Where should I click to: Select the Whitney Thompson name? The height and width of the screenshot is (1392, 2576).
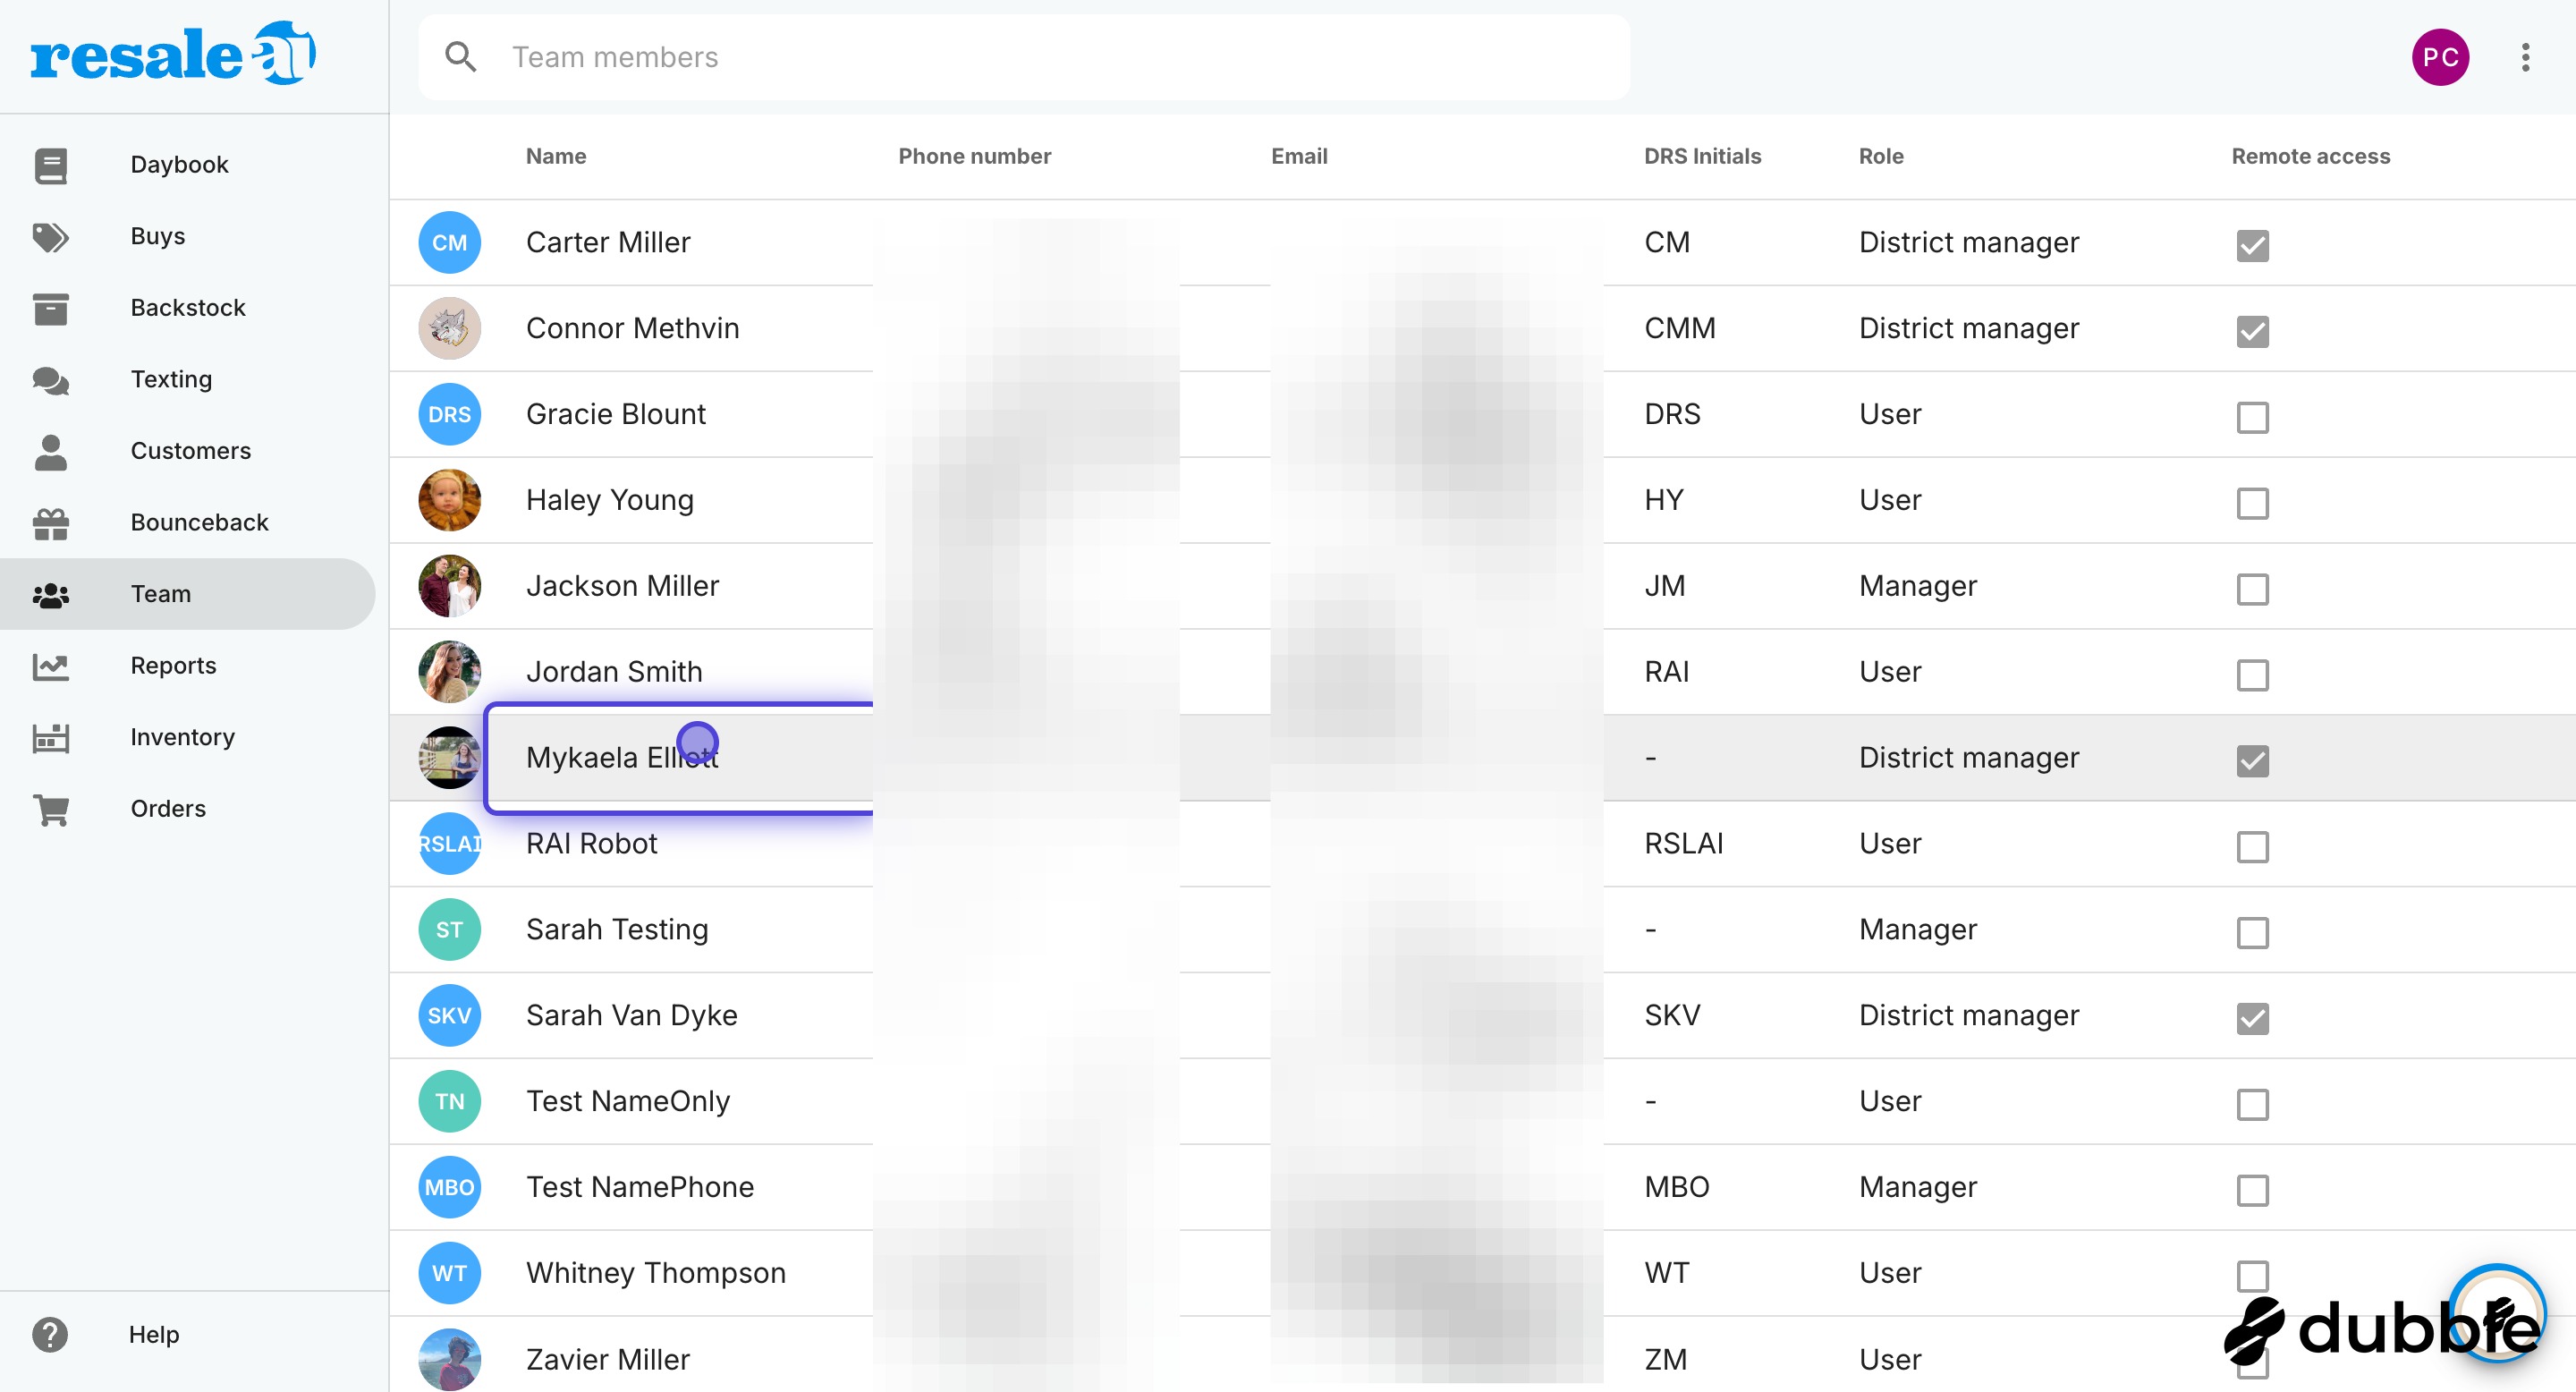(x=656, y=1273)
